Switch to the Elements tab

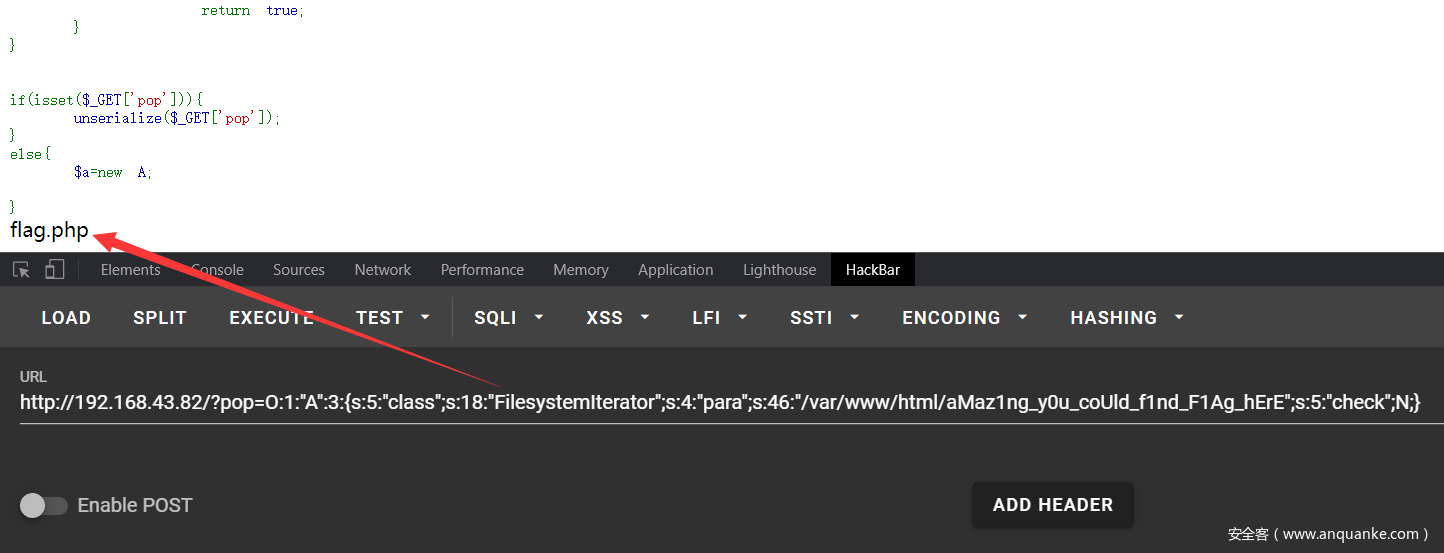point(130,270)
